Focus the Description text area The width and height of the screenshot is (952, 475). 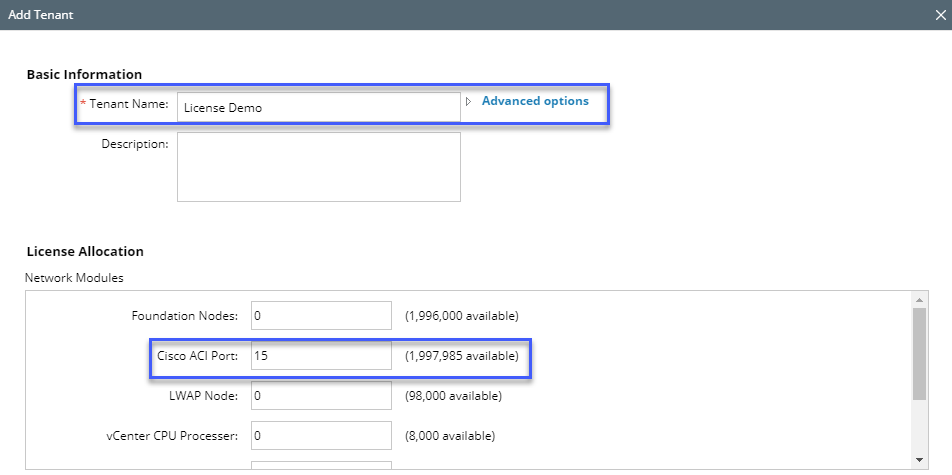pyautogui.click(x=318, y=167)
